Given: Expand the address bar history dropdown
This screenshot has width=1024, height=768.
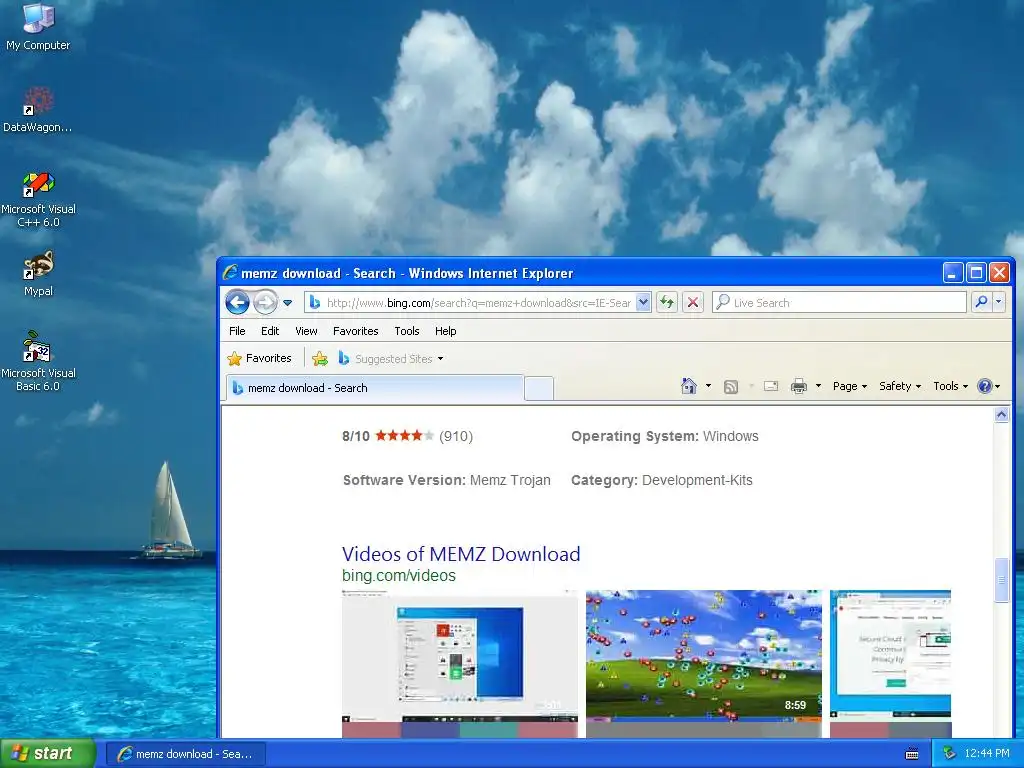Looking at the screenshot, I should (x=643, y=302).
